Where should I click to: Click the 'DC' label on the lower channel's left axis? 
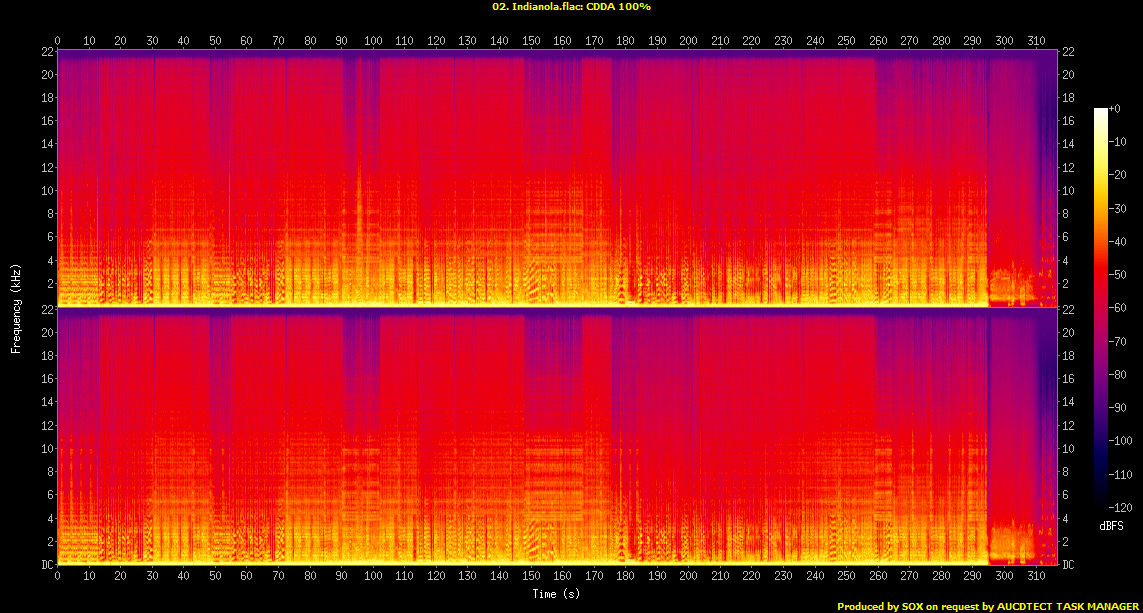tap(44, 565)
